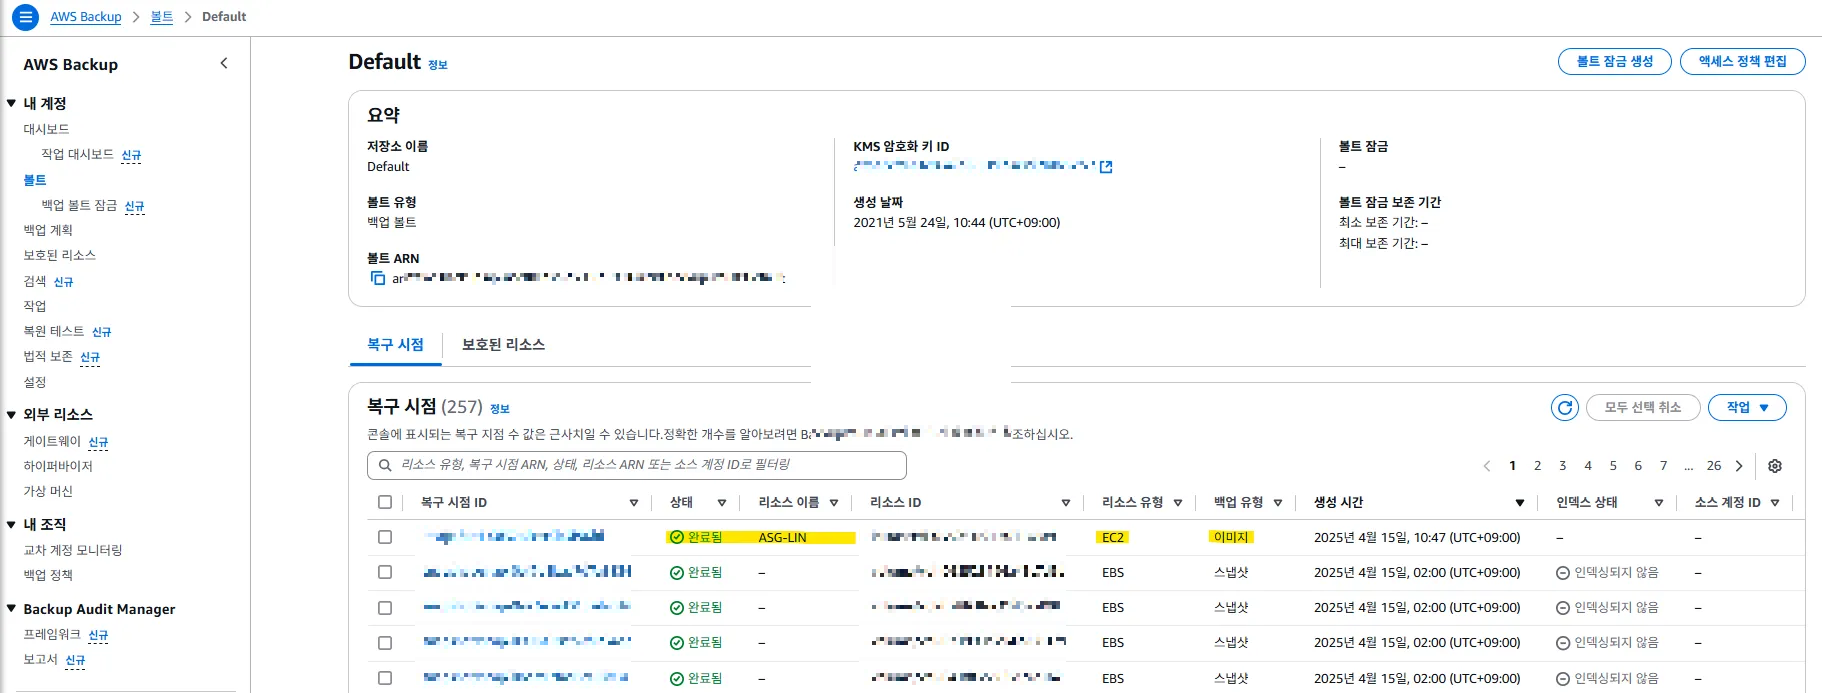Follow 볼트 breadcrumb link
The width and height of the screenshot is (1822, 693).
(162, 17)
